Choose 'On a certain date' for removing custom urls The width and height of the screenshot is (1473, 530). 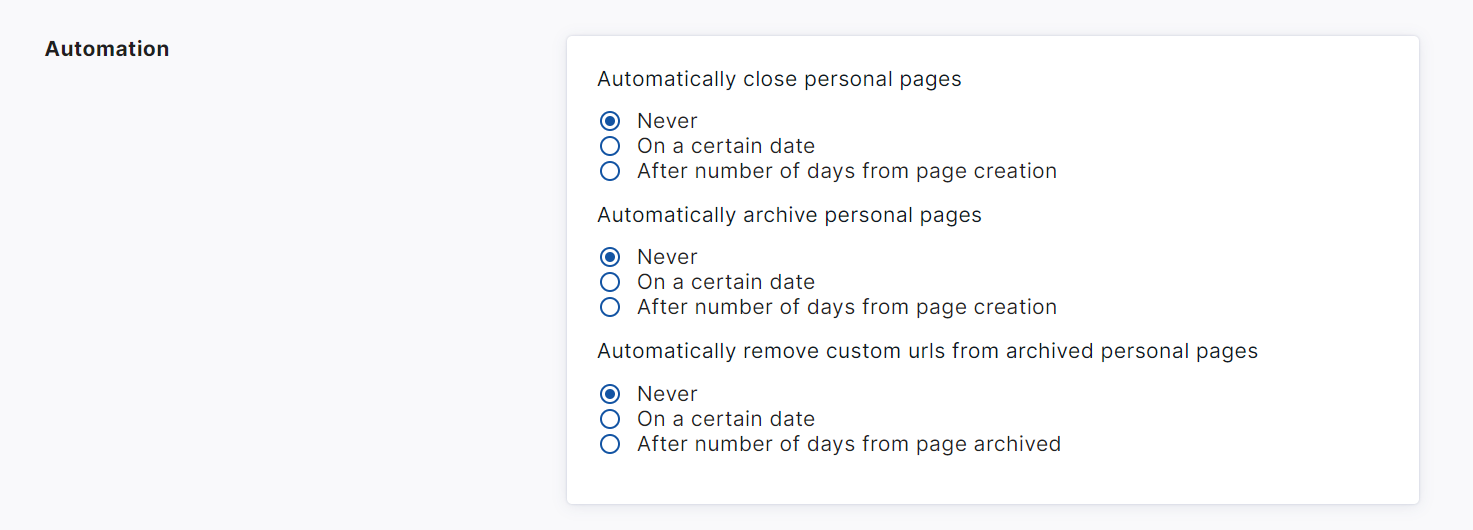click(610, 419)
